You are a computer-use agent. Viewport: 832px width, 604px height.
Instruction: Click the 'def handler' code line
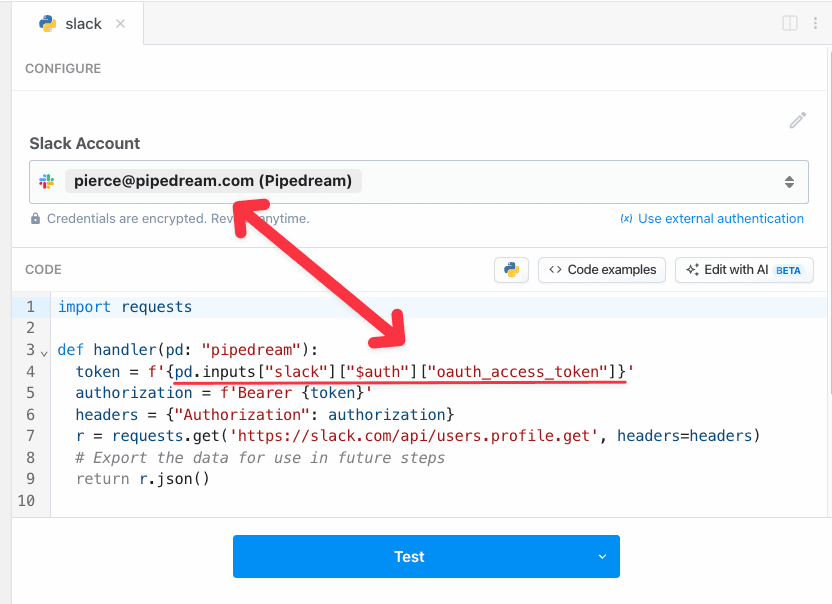pos(187,350)
